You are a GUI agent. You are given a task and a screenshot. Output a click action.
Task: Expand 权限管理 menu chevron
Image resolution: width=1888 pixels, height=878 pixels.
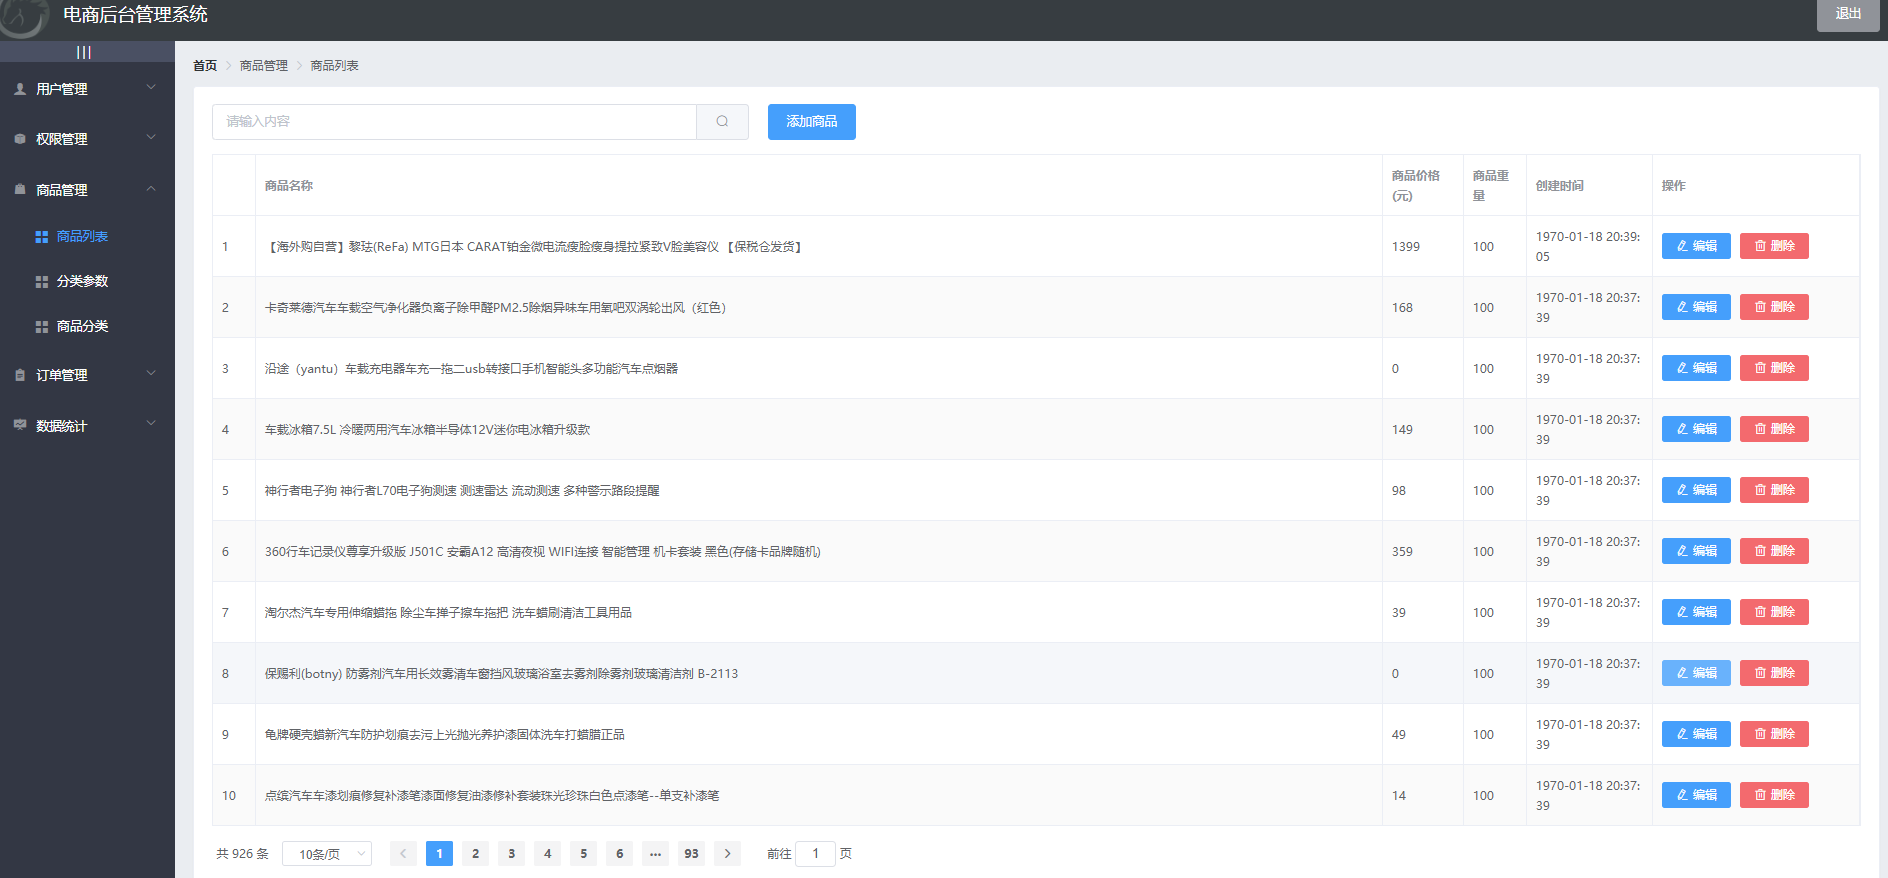click(x=151, y=138)
